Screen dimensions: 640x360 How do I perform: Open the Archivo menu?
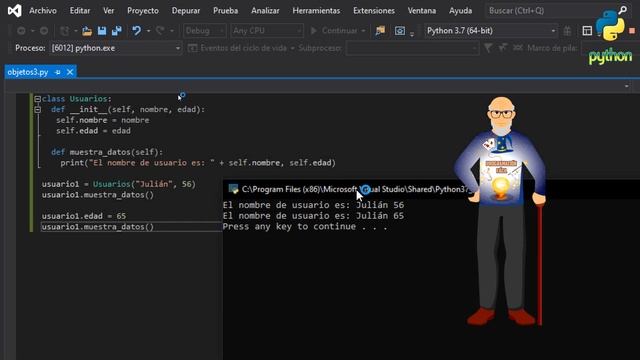[43, 11]
